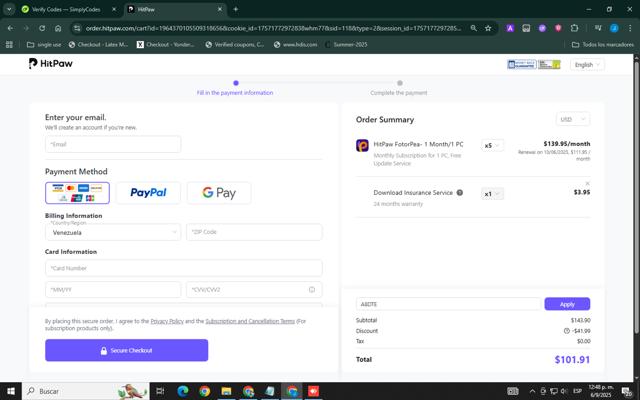Open the bookmarks apps grid icon

(9, 44)
